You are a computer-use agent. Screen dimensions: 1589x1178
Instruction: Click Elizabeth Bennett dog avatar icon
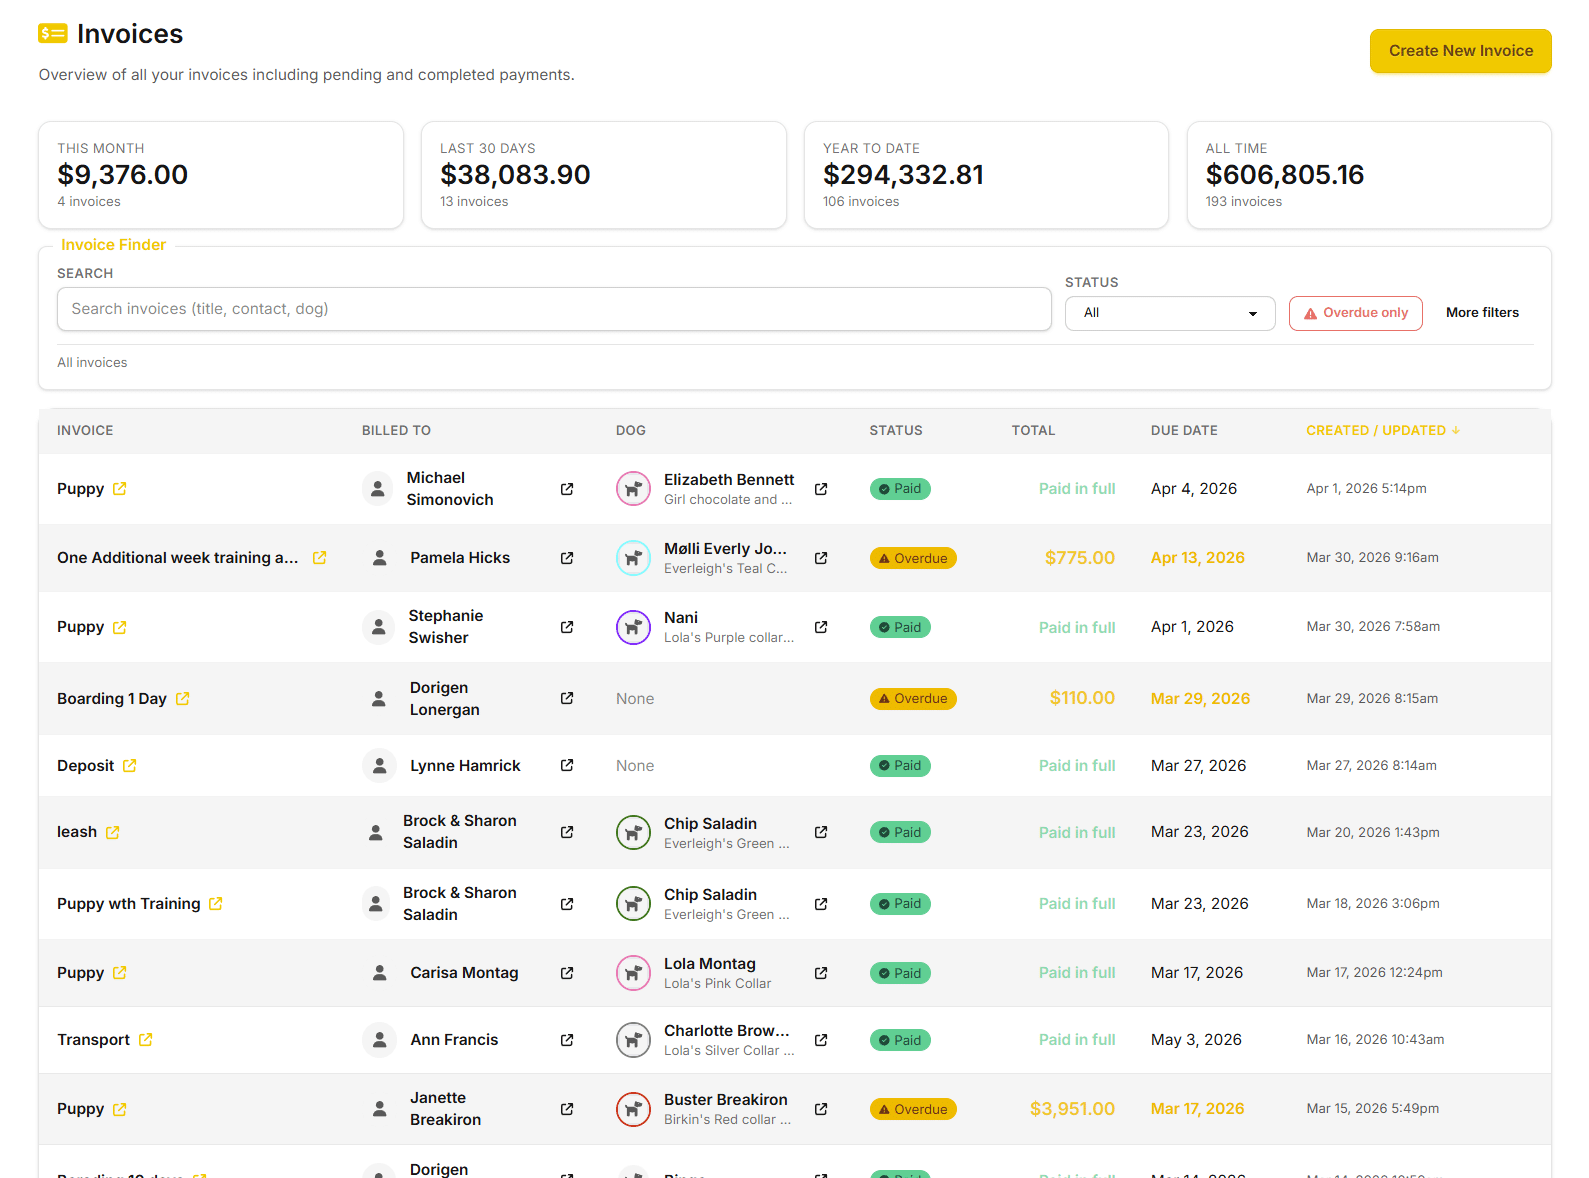click(633, 489)
